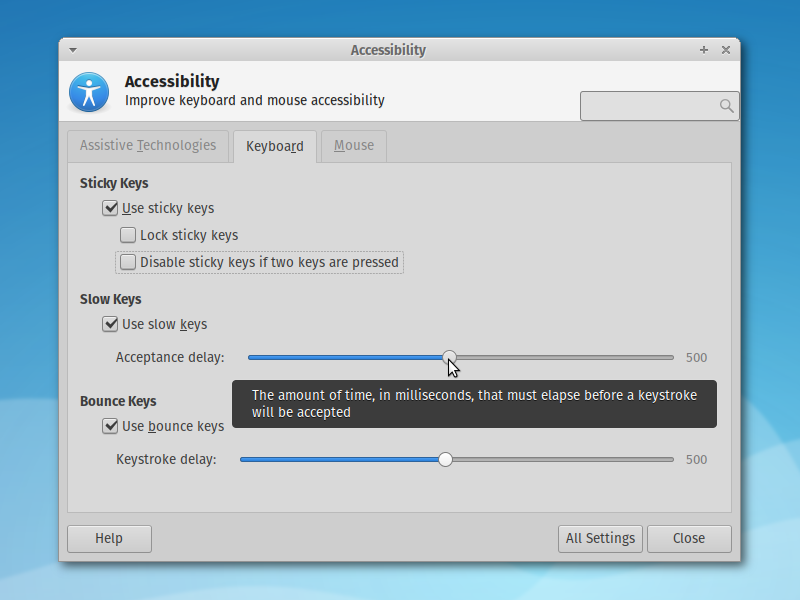Grab the Acceptance delay slider handle
The height and width of the screenshot is (600, 800).
(448, 357)
